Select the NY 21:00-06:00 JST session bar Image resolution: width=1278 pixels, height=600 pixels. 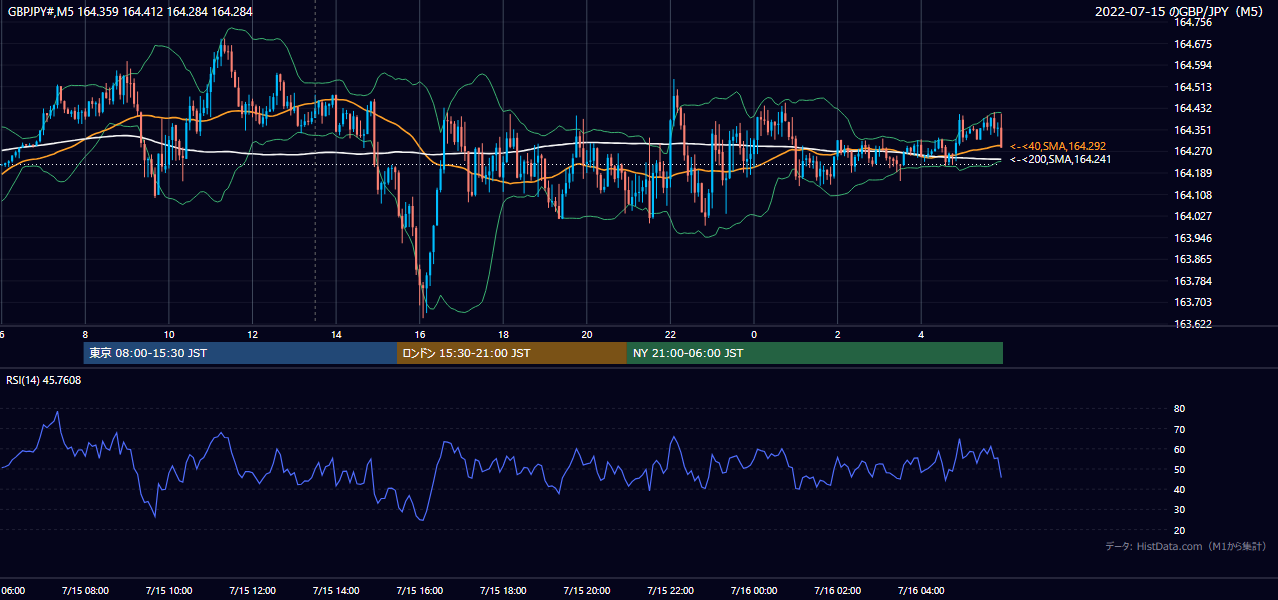815,353
